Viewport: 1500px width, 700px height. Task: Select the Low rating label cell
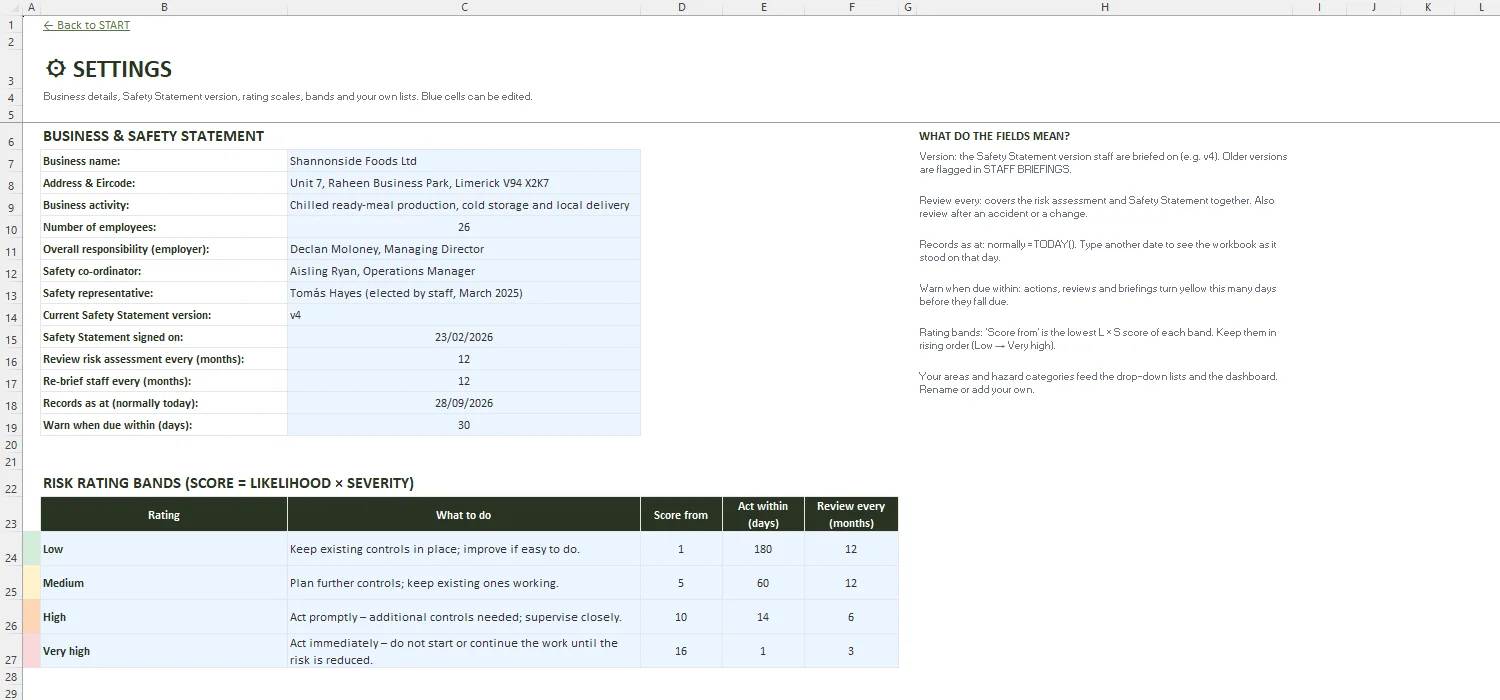click(164, 549)
